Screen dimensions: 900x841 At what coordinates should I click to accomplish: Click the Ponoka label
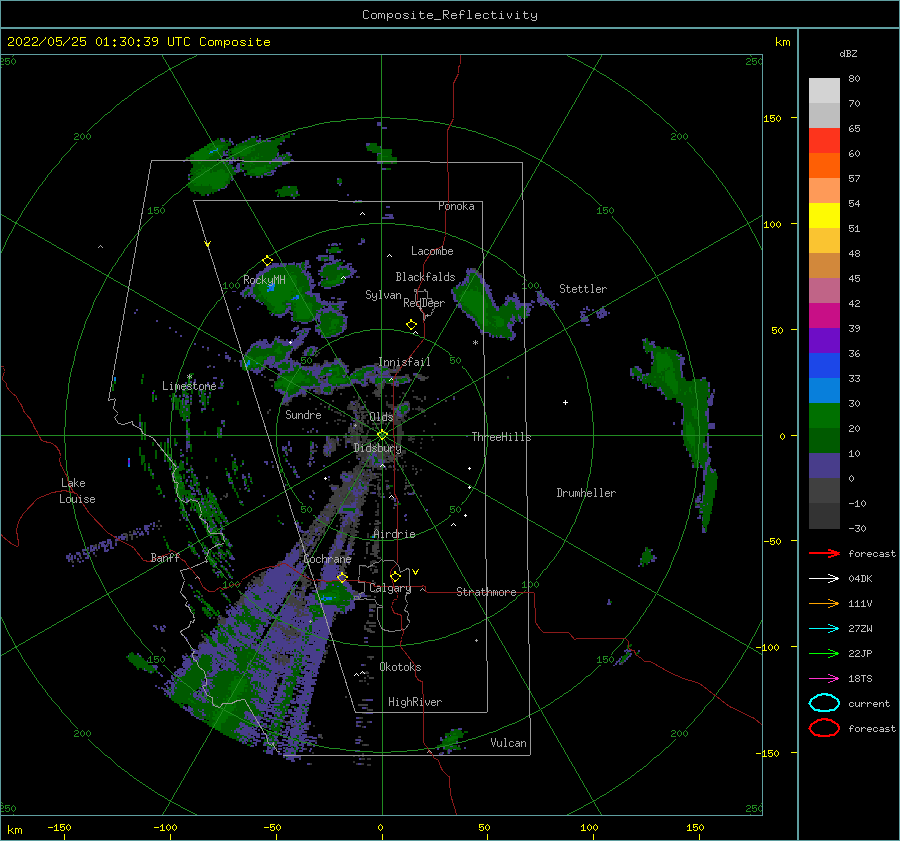[x=456, y=206]
